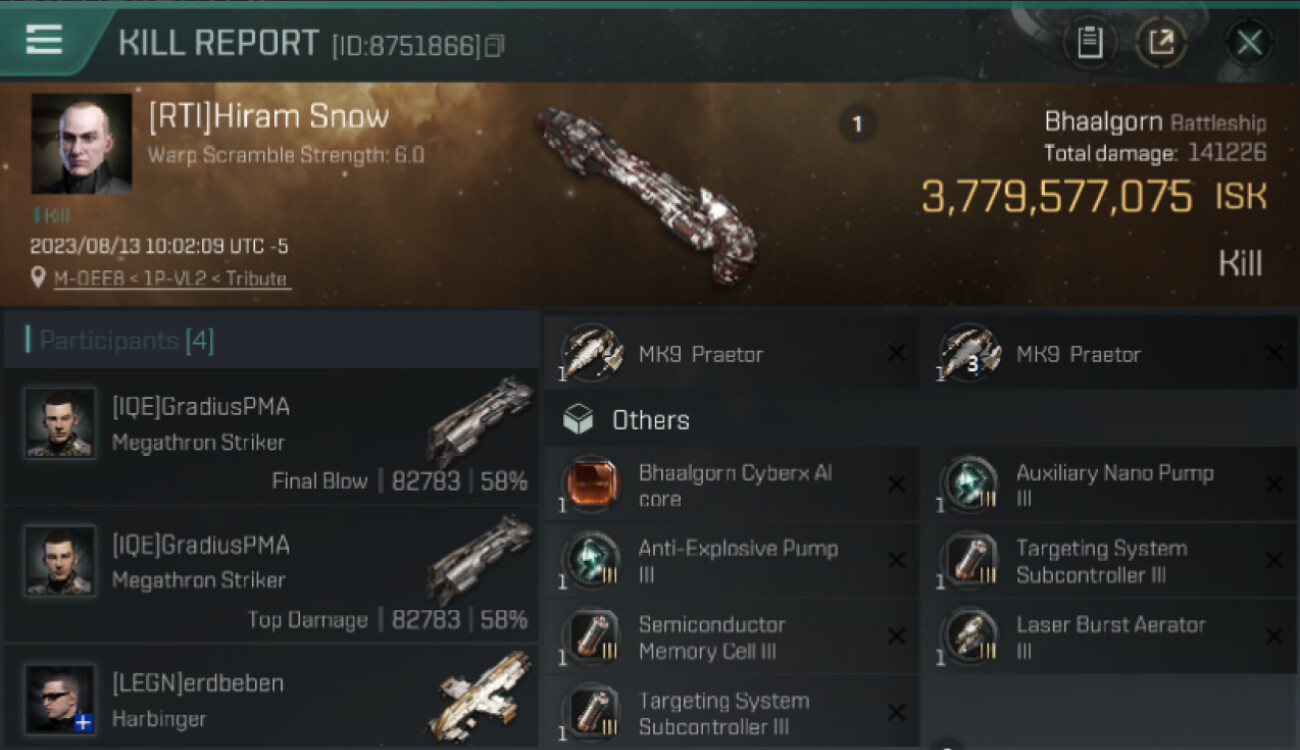Image resolution: width=1300 pixels, height=750 pixels.
Task: Click the clipboard report icon
Action: (x=1089, y=43)
